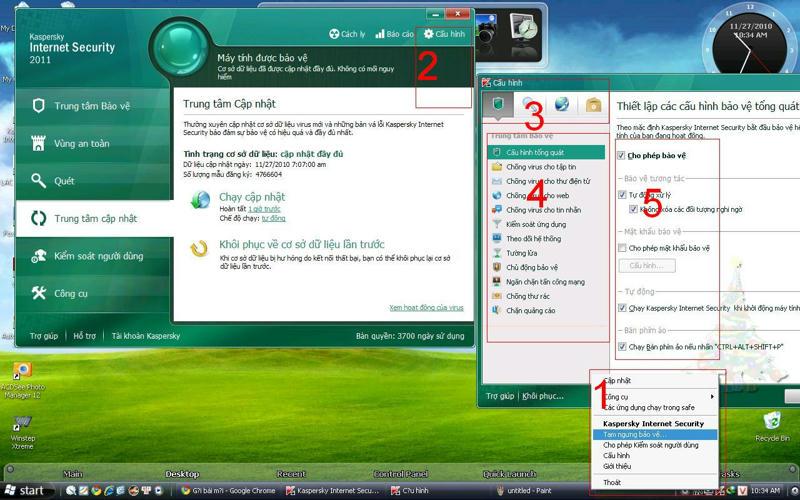
Task: Click the Windows start button
Action: 28,490
